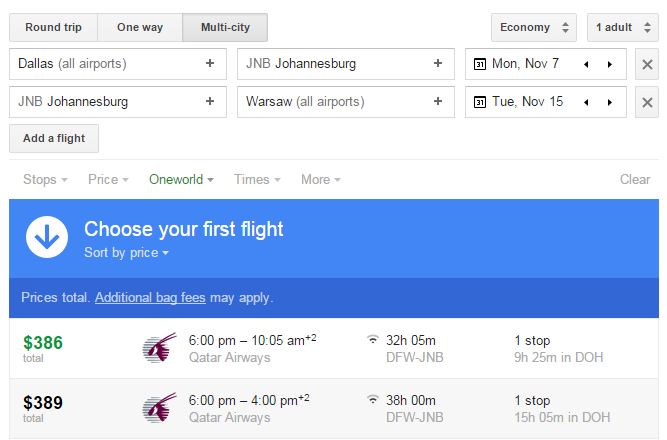This screenshot has width=667, height=440.
Task: Click the calendar icon beside Tue, Nov 15
Action: (479, 102)
